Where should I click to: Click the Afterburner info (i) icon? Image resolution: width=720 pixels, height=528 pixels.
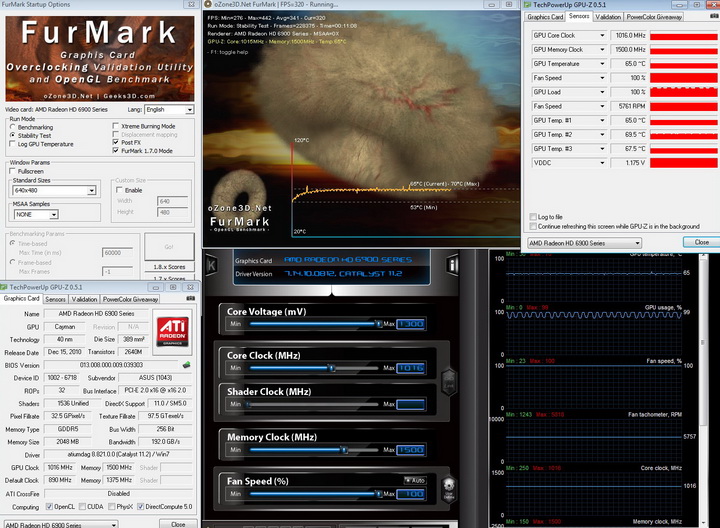point(453,266)
